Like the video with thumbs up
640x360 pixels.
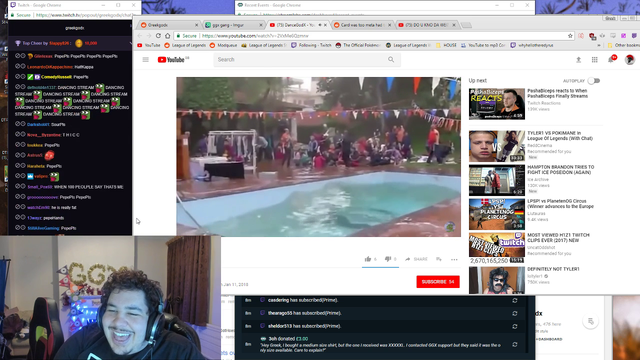(368, 259)
